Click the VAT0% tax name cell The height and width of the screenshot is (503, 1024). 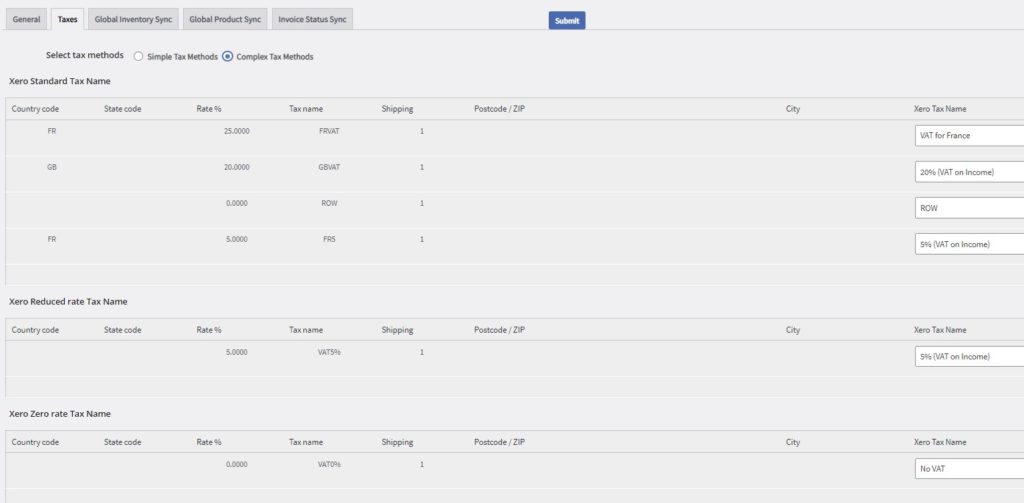coord(329,464)
